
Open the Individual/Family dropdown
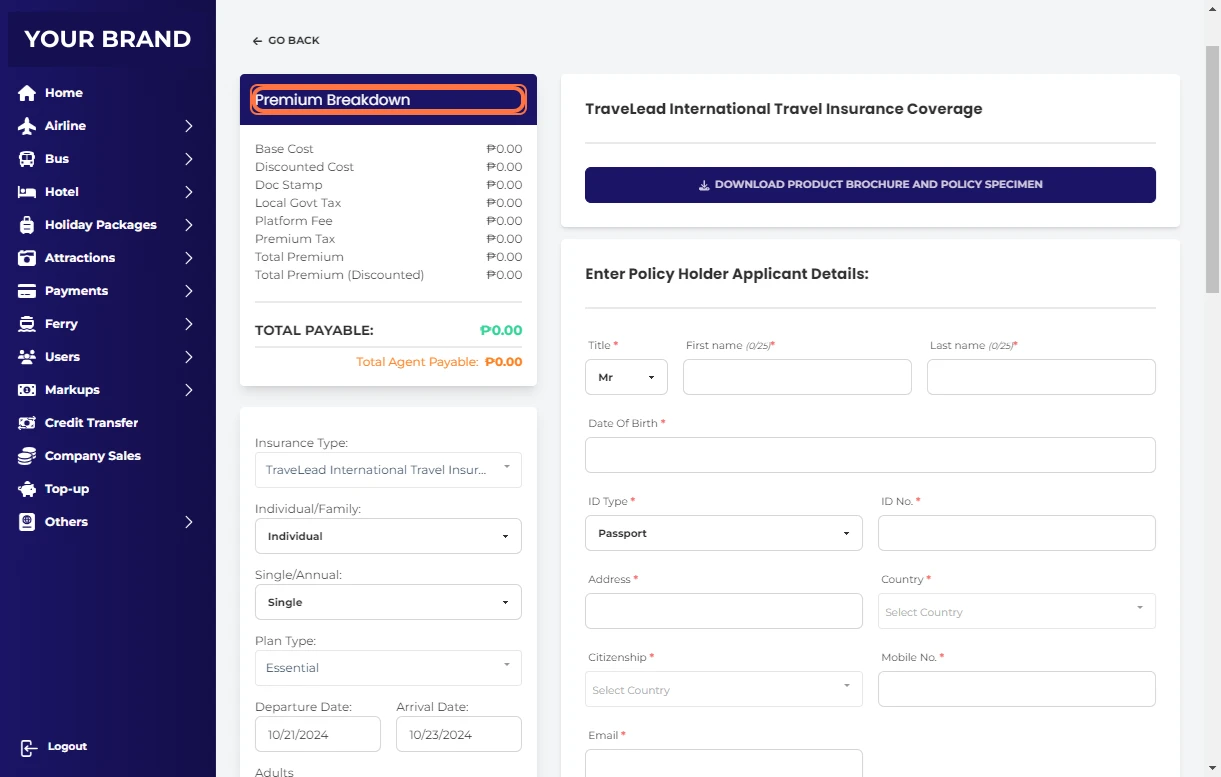click(x=388, y=536)
